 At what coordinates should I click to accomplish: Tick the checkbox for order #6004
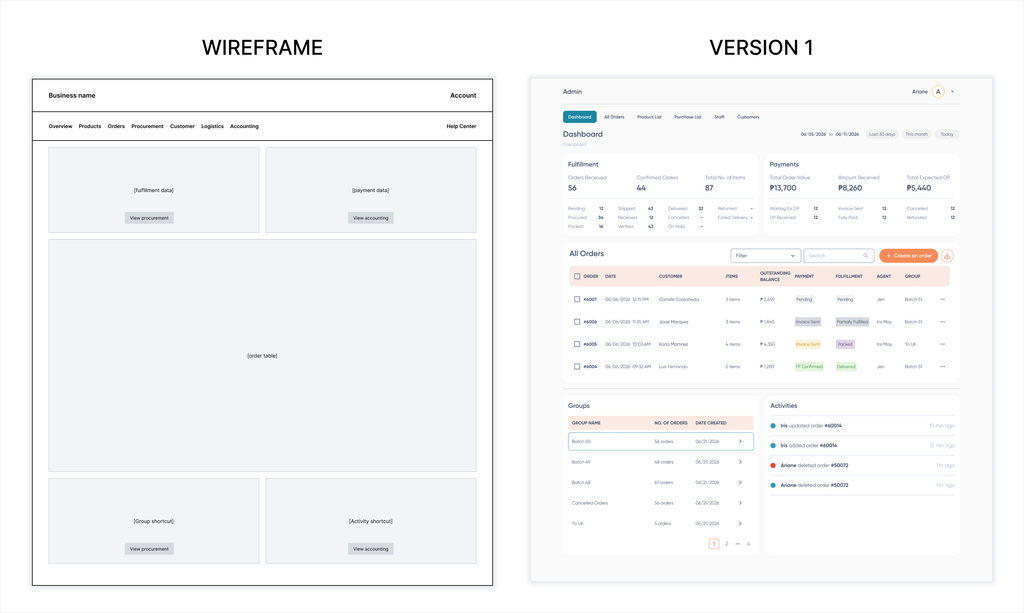click(577, 367)
